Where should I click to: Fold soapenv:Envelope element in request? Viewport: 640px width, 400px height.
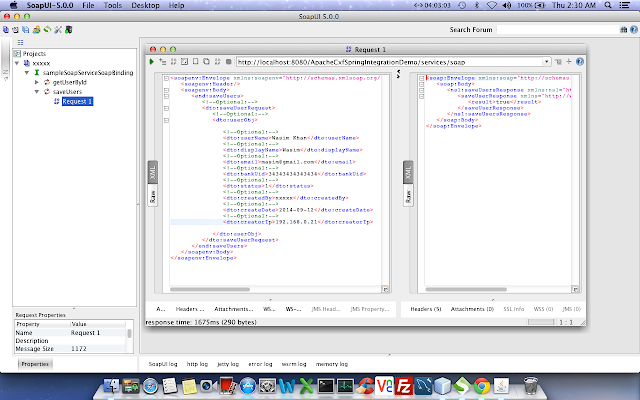pyautogui.click(x=166, y=78)
